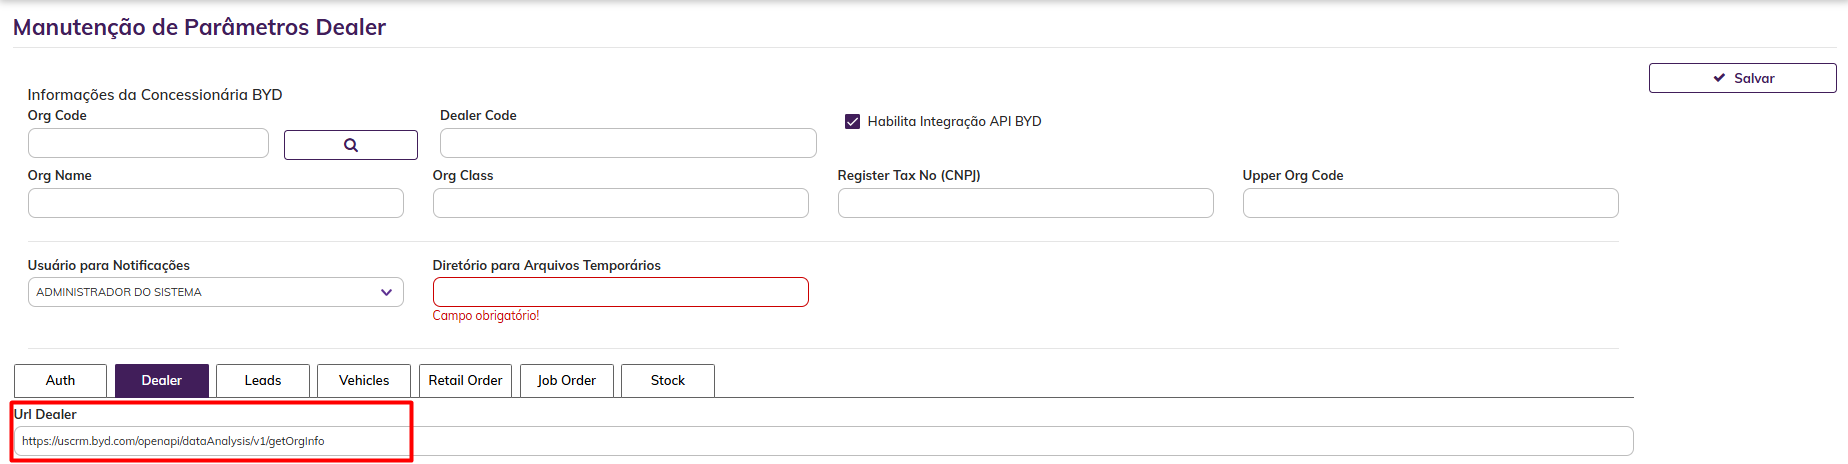Viewport: 1848px width, 464px height.
Task: Open the Job Order tab
Action: pyautogui.click(x=566, y=381)
